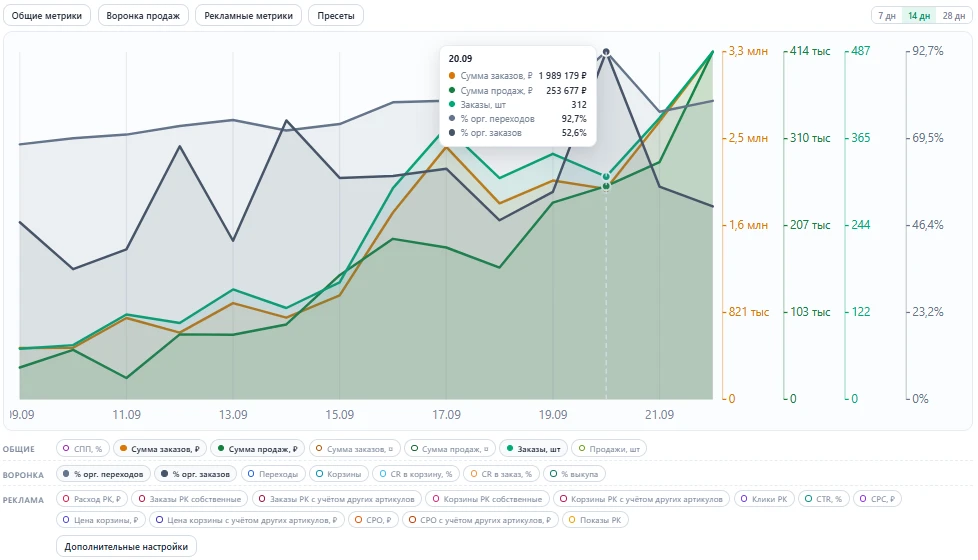The width and height of the screenshot is (978, 560).
Task: Click the ВОРОНКА group label
Action: (x=23, y=475)
